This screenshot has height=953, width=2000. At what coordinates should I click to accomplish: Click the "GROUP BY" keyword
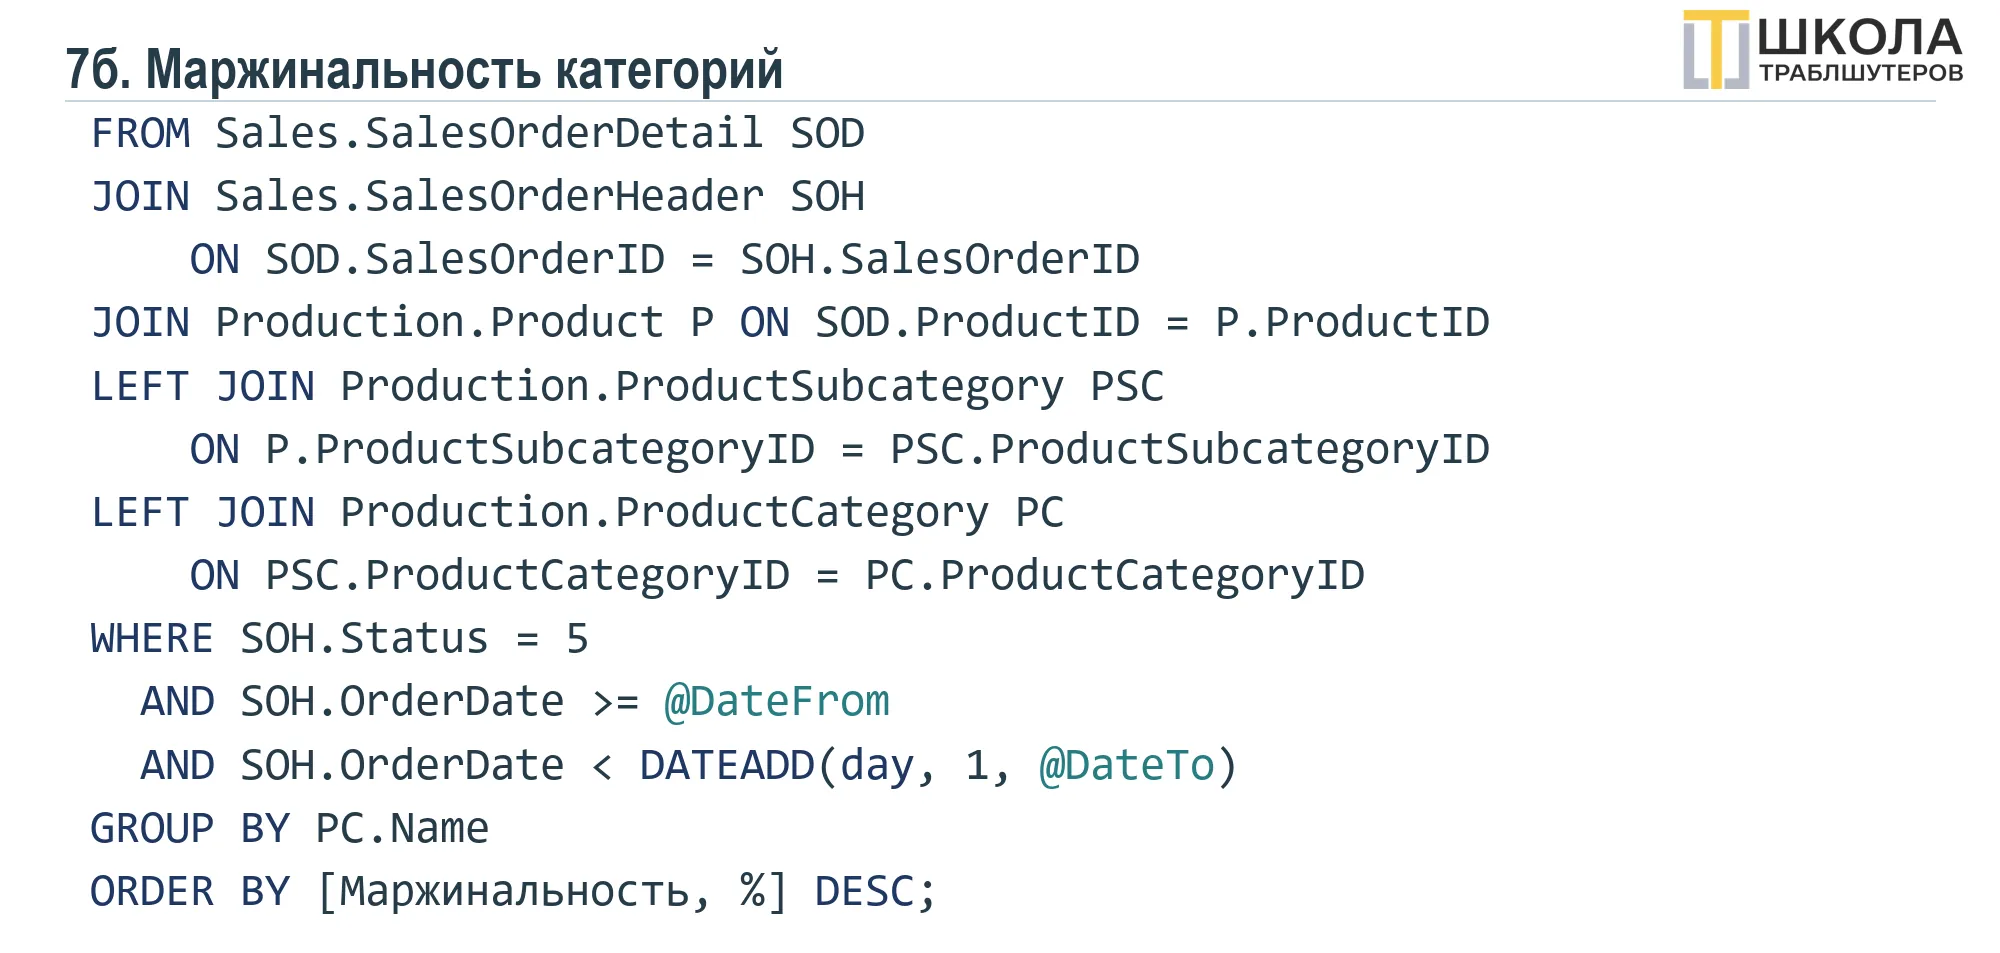click(190, 829)
